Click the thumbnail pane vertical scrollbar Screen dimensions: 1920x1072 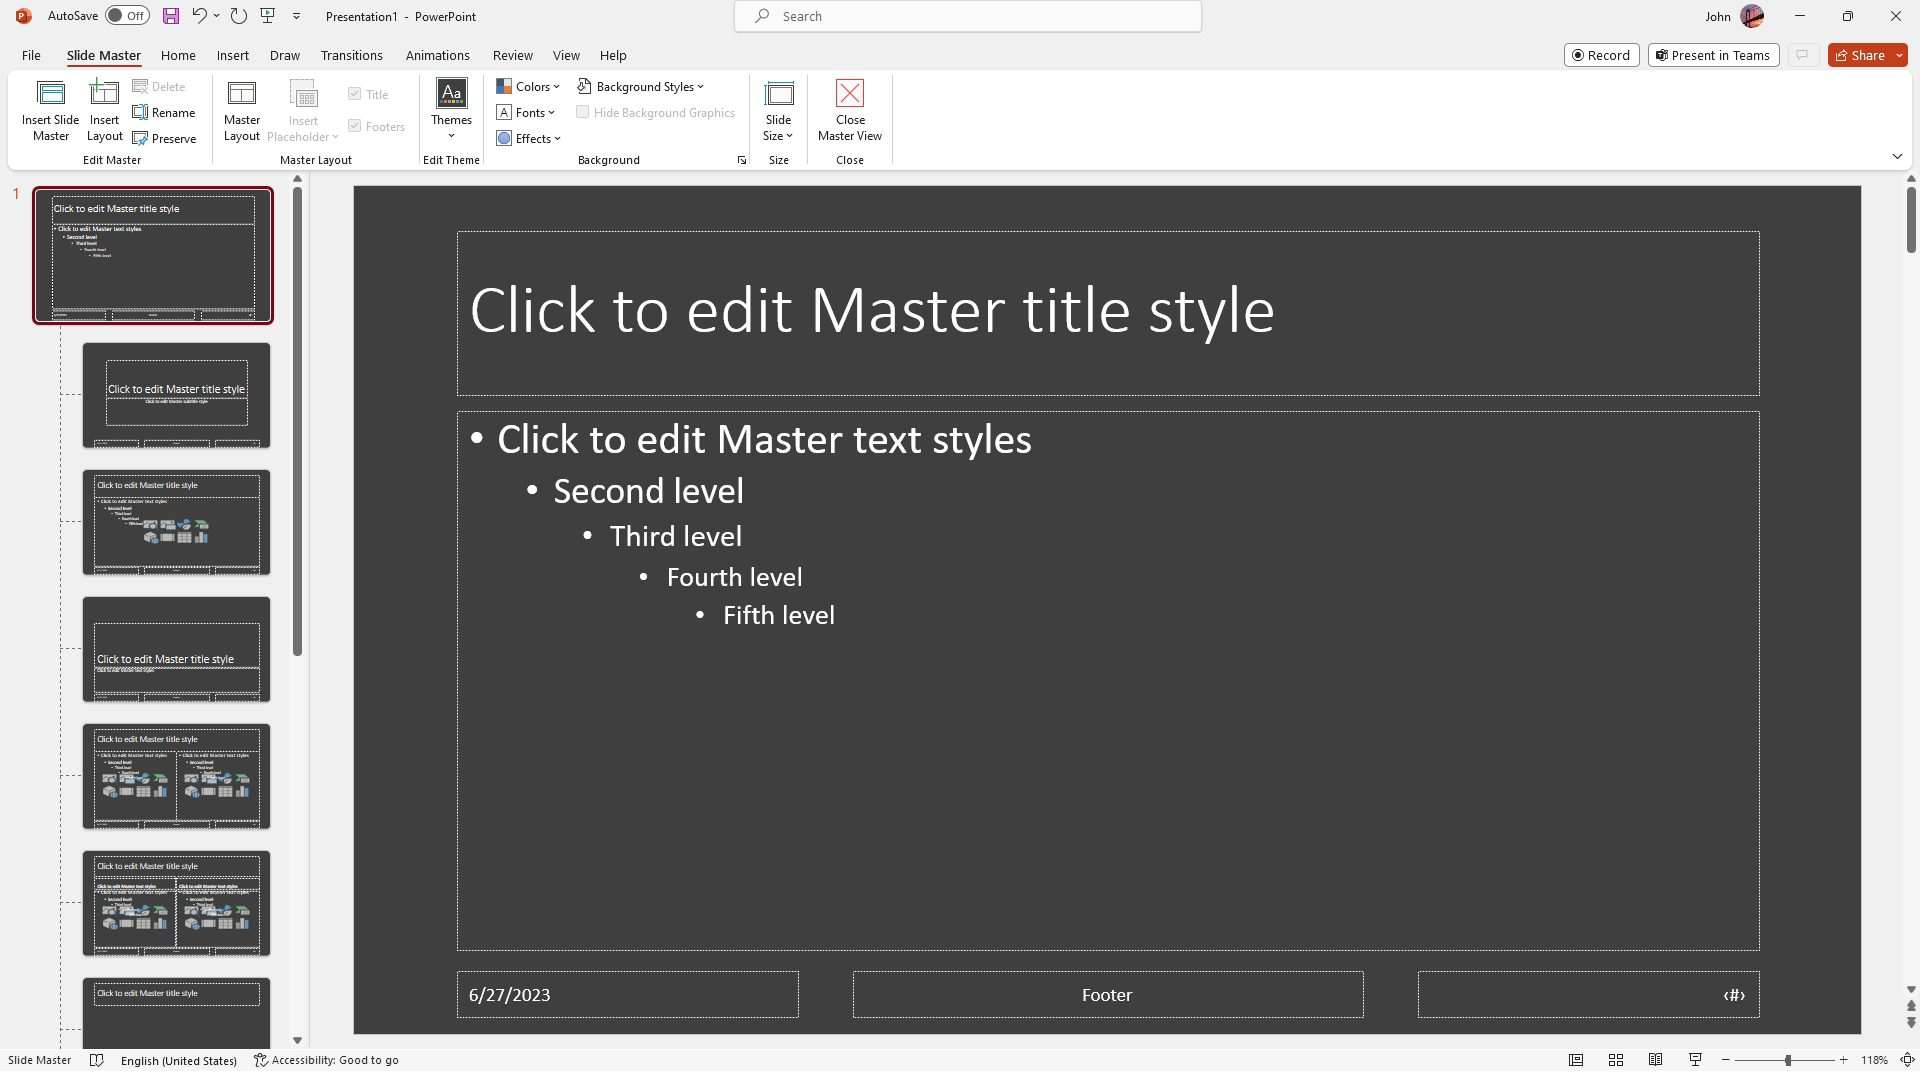pos(297,421)
